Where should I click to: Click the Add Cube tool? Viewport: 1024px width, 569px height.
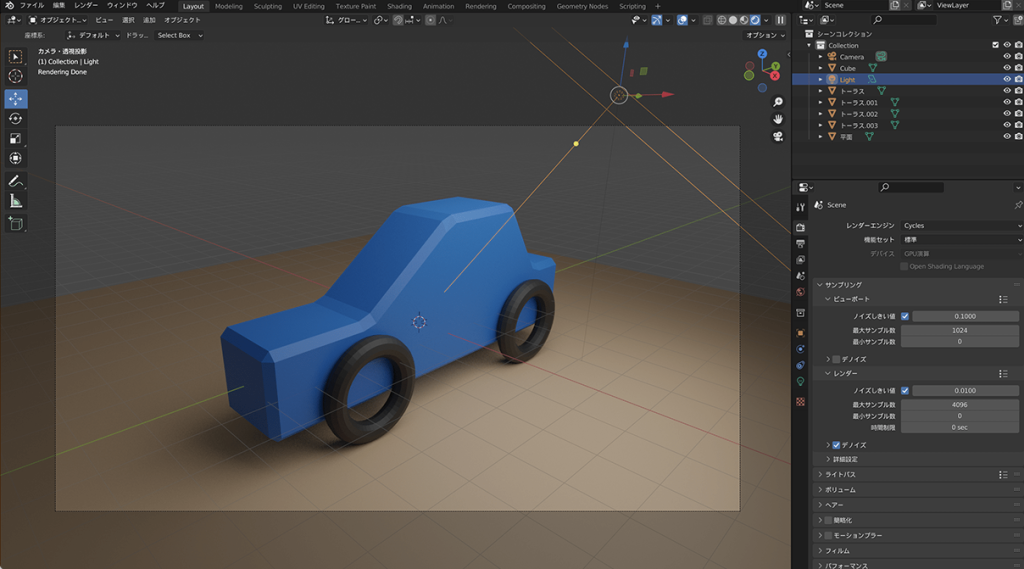(x=16, y=224)
